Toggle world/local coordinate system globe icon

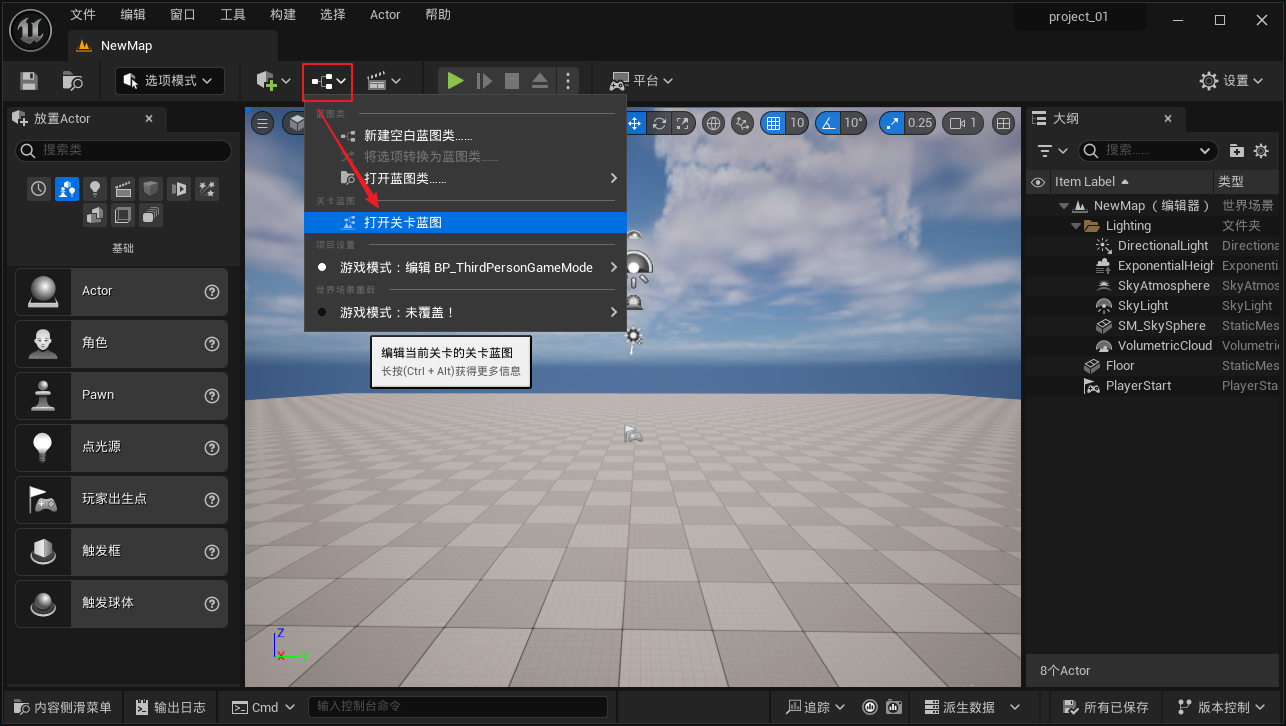714,123
